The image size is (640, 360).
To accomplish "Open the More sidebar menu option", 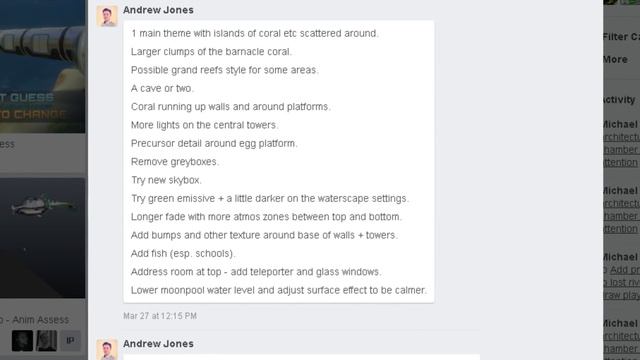I will (x=615, y=60).
